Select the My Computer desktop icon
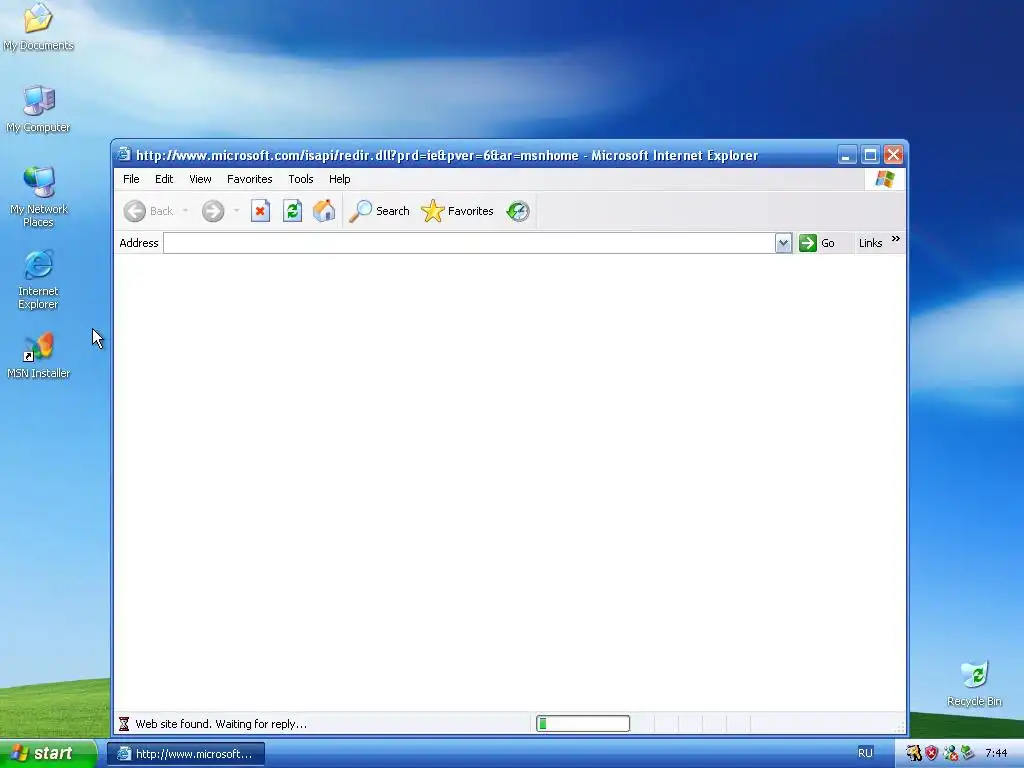 39,109
